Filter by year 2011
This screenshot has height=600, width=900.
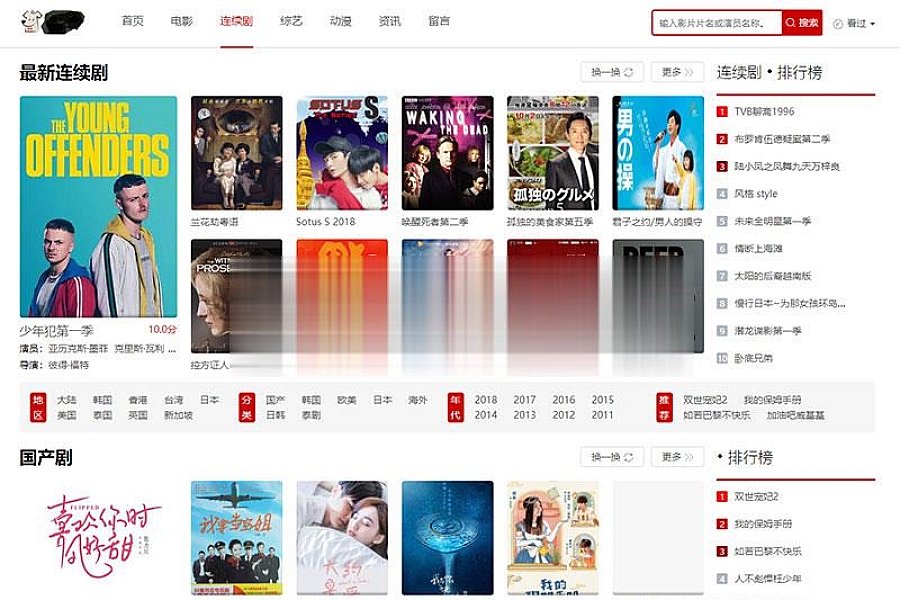tap(603, 415)
